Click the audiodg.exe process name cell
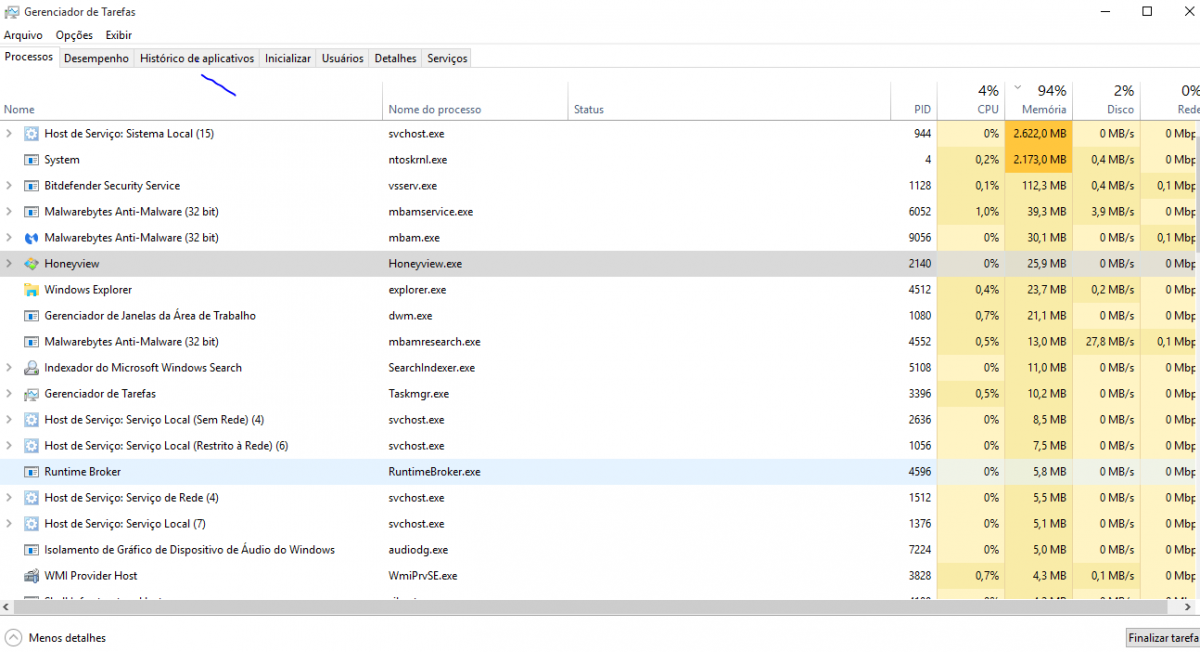Screen dimensions: 1200x652 tap(418, 550)
